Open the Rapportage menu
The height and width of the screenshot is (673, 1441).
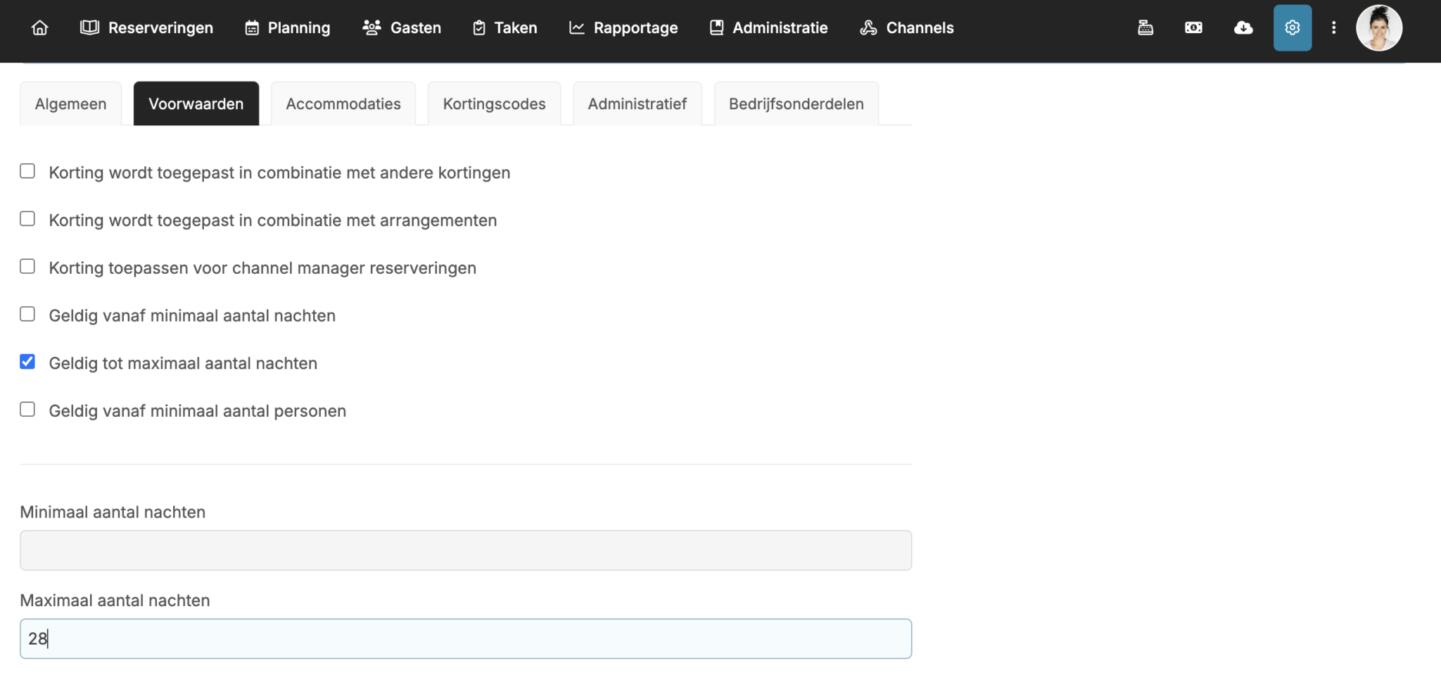click(624, 28)
